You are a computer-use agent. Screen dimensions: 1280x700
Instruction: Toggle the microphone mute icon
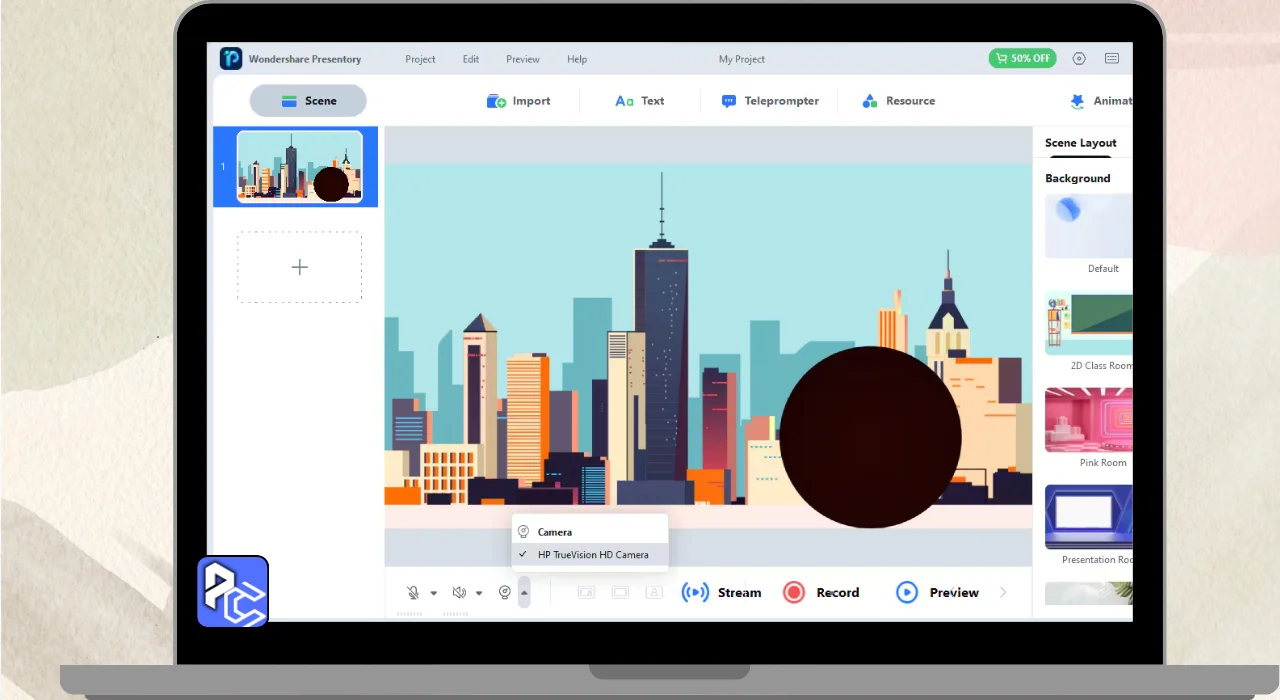(x=413, y=593)
